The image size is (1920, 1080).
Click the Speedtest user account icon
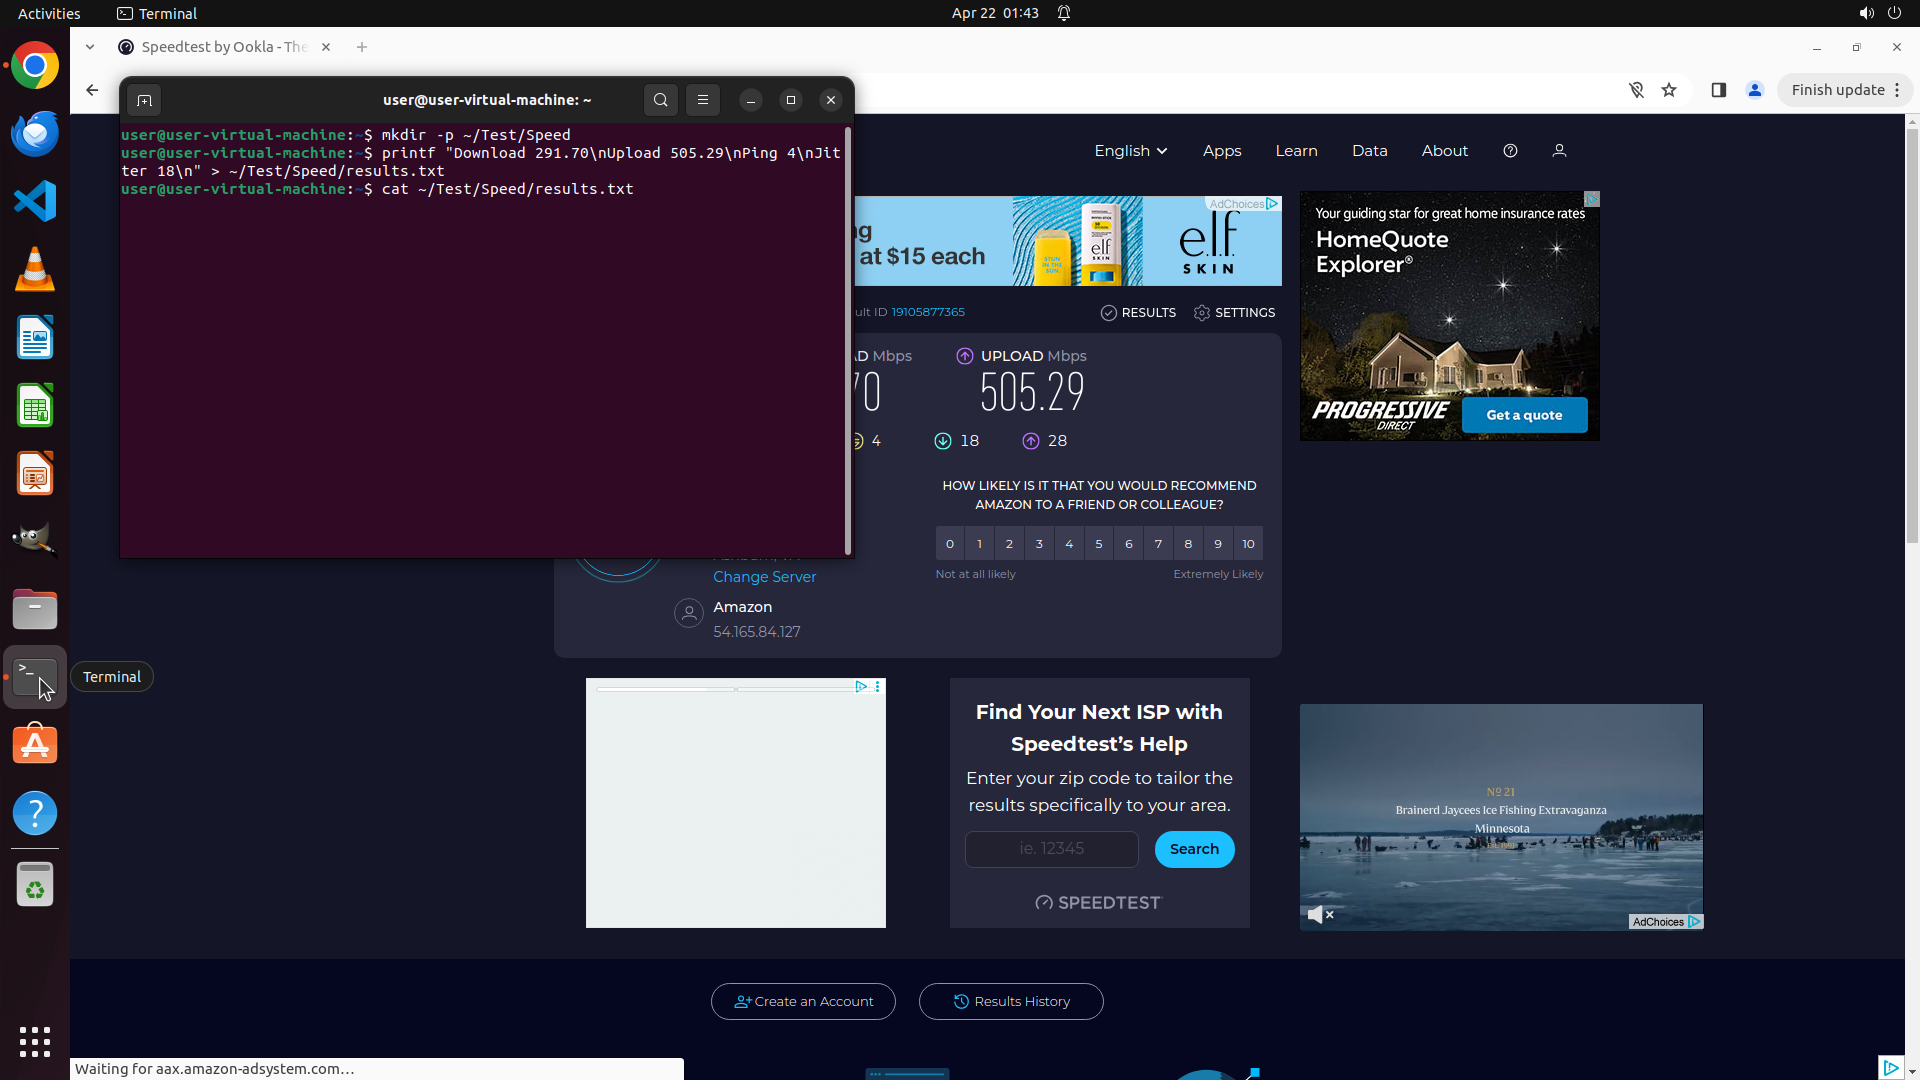(1559, 151)
